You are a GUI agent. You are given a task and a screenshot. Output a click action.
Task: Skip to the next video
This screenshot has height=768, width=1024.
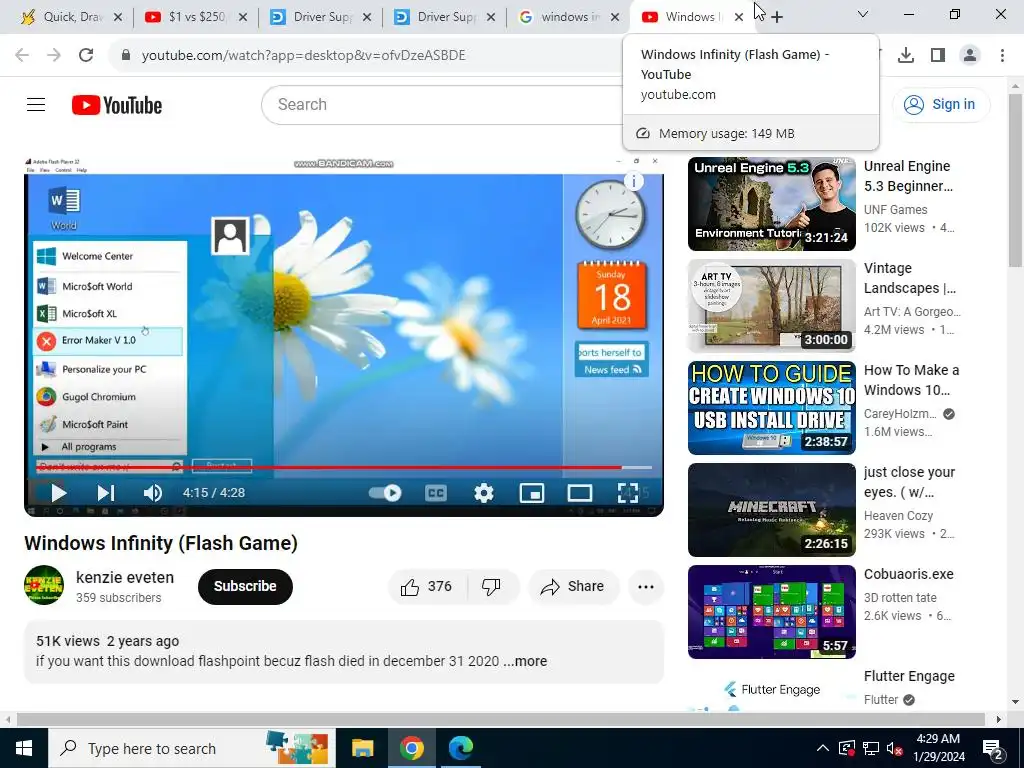[x=105, y=493]
